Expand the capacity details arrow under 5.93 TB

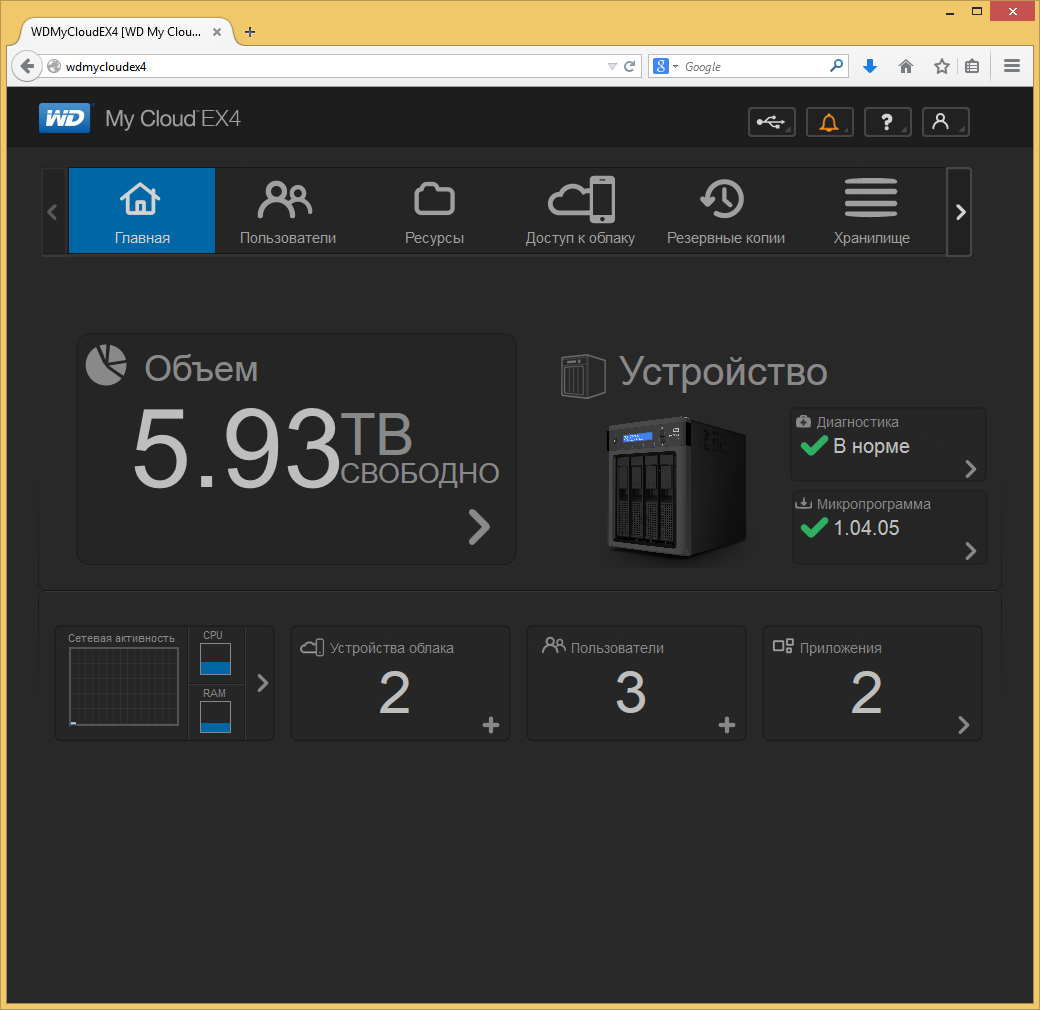click(x=479, y=527)
